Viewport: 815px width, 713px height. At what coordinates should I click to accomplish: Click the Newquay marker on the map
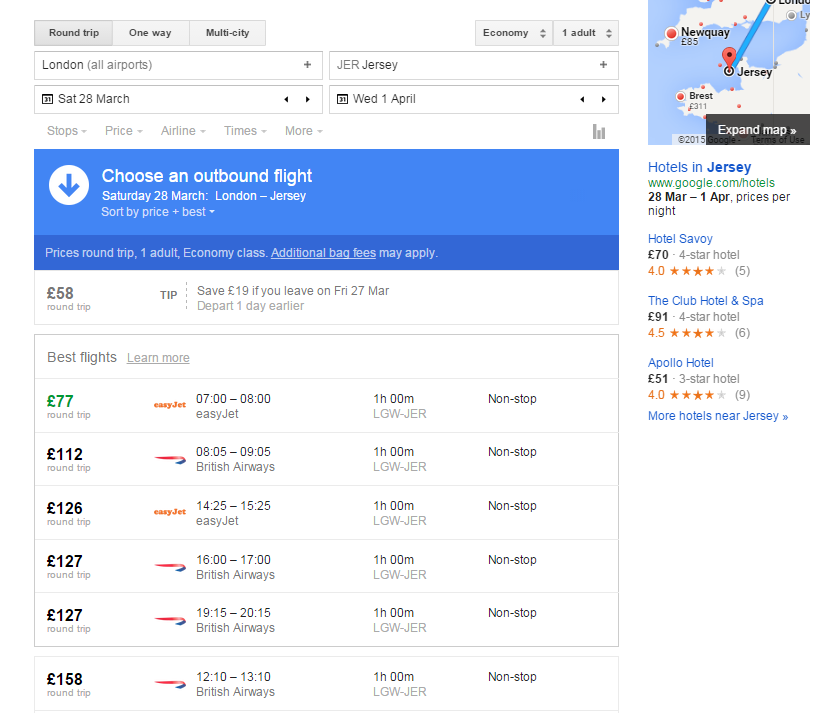[x=671, y=34]
